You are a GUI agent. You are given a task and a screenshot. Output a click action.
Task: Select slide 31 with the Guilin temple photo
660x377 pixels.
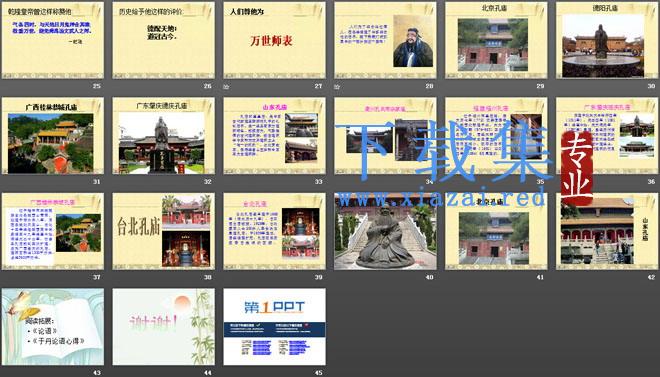point(53,136)
